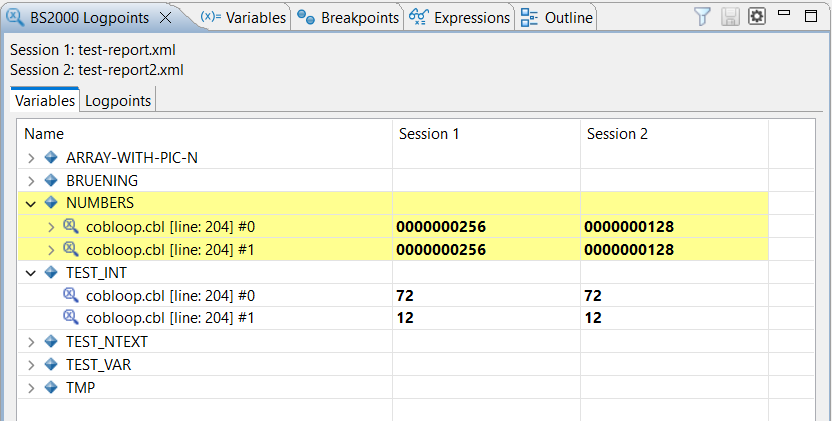Open the Breakpoints view tab

(x=349, y=18)
